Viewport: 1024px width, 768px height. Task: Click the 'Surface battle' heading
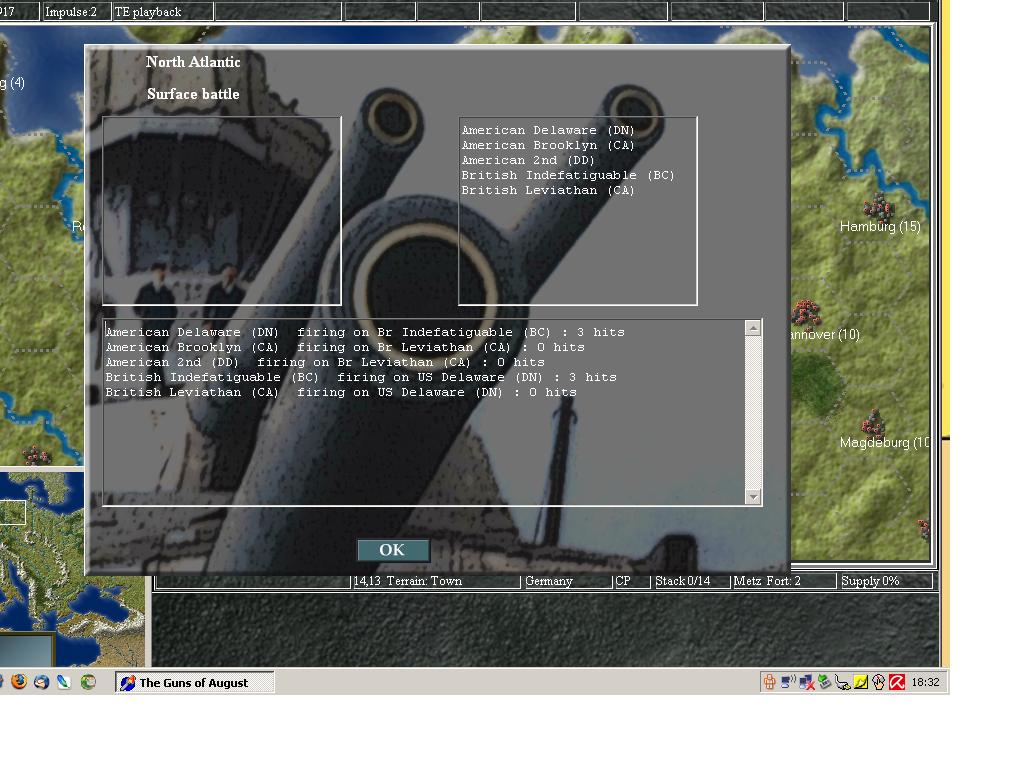coord(193,94)
